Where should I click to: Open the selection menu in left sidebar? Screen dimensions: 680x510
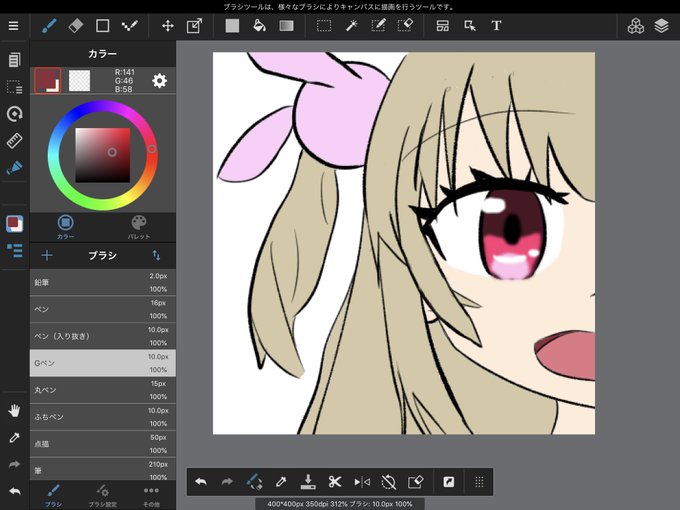coord(14,87)
